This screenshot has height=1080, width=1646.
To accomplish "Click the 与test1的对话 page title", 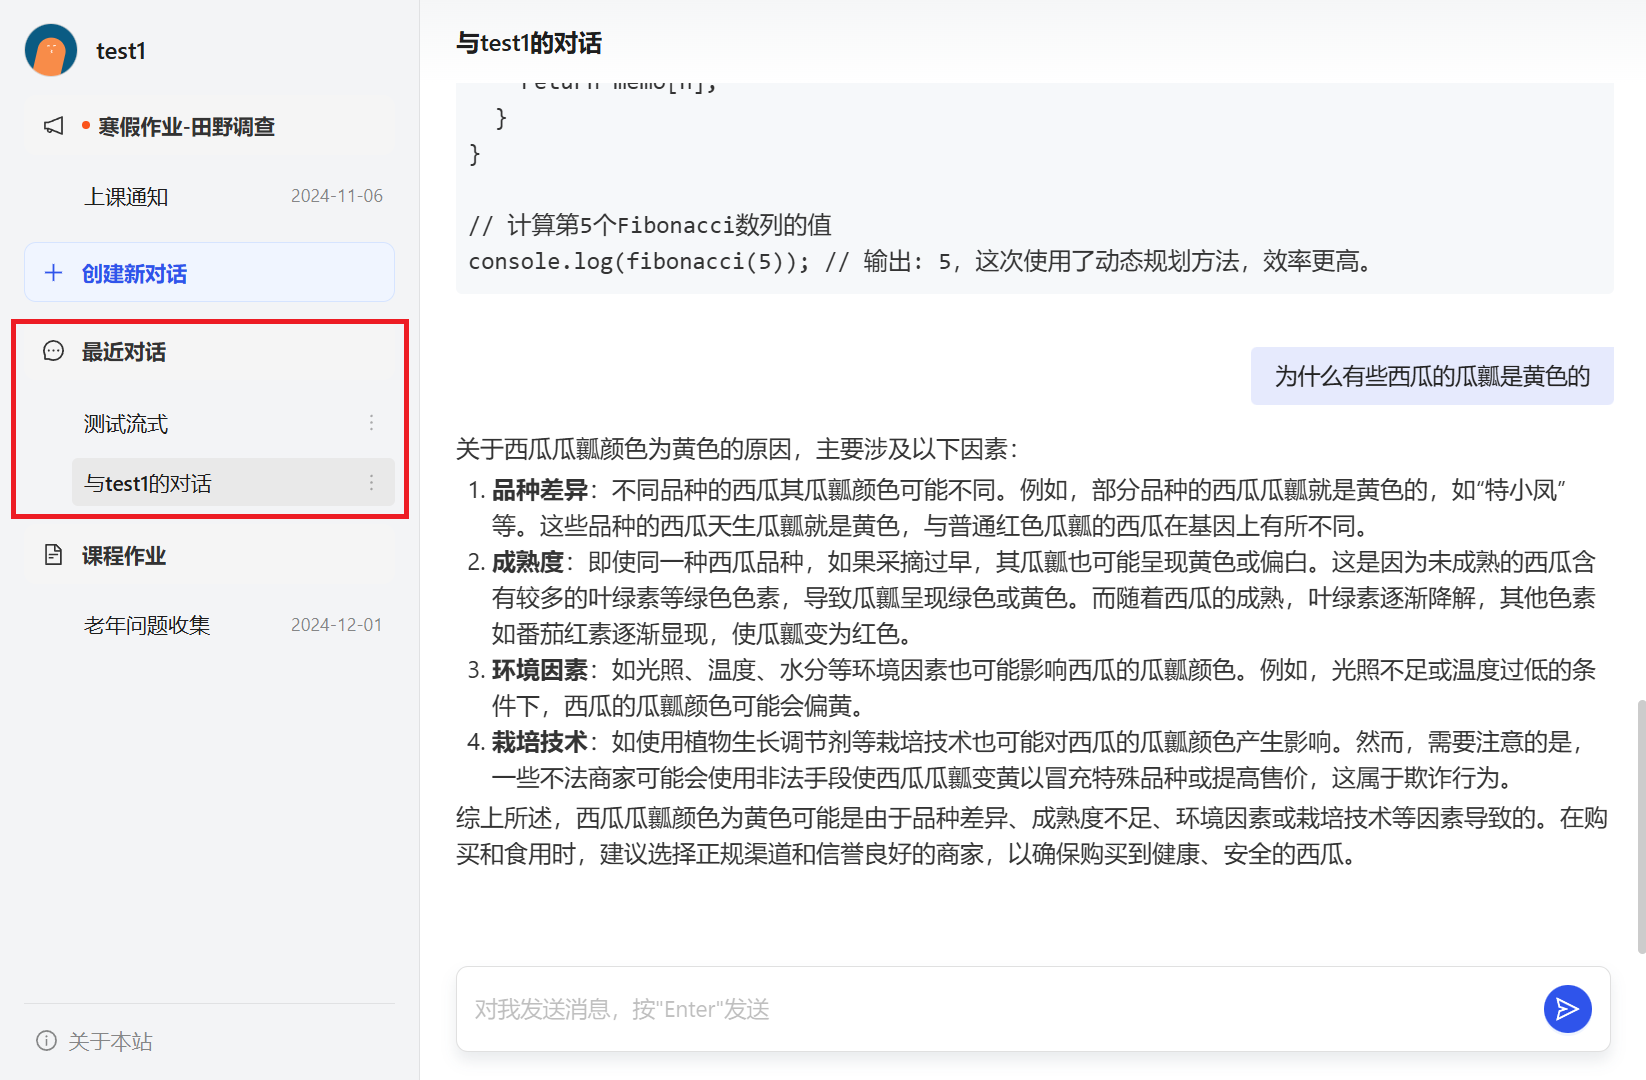I will click(529, 43).
